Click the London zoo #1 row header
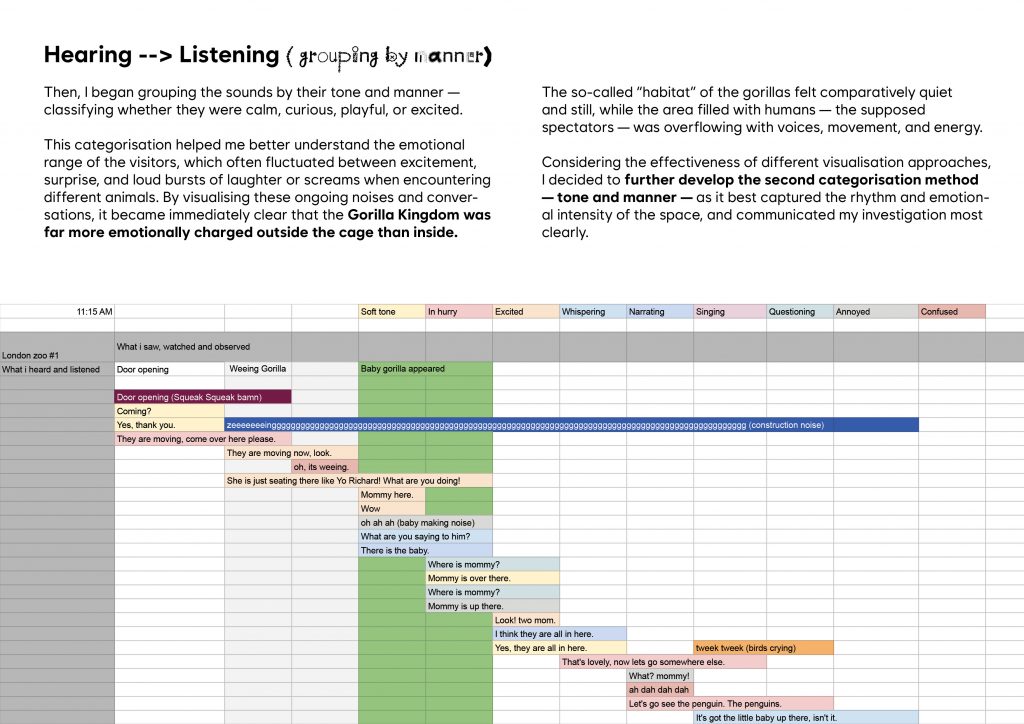The height and width of the screenshot is (724, 1024). click(57, 353)
